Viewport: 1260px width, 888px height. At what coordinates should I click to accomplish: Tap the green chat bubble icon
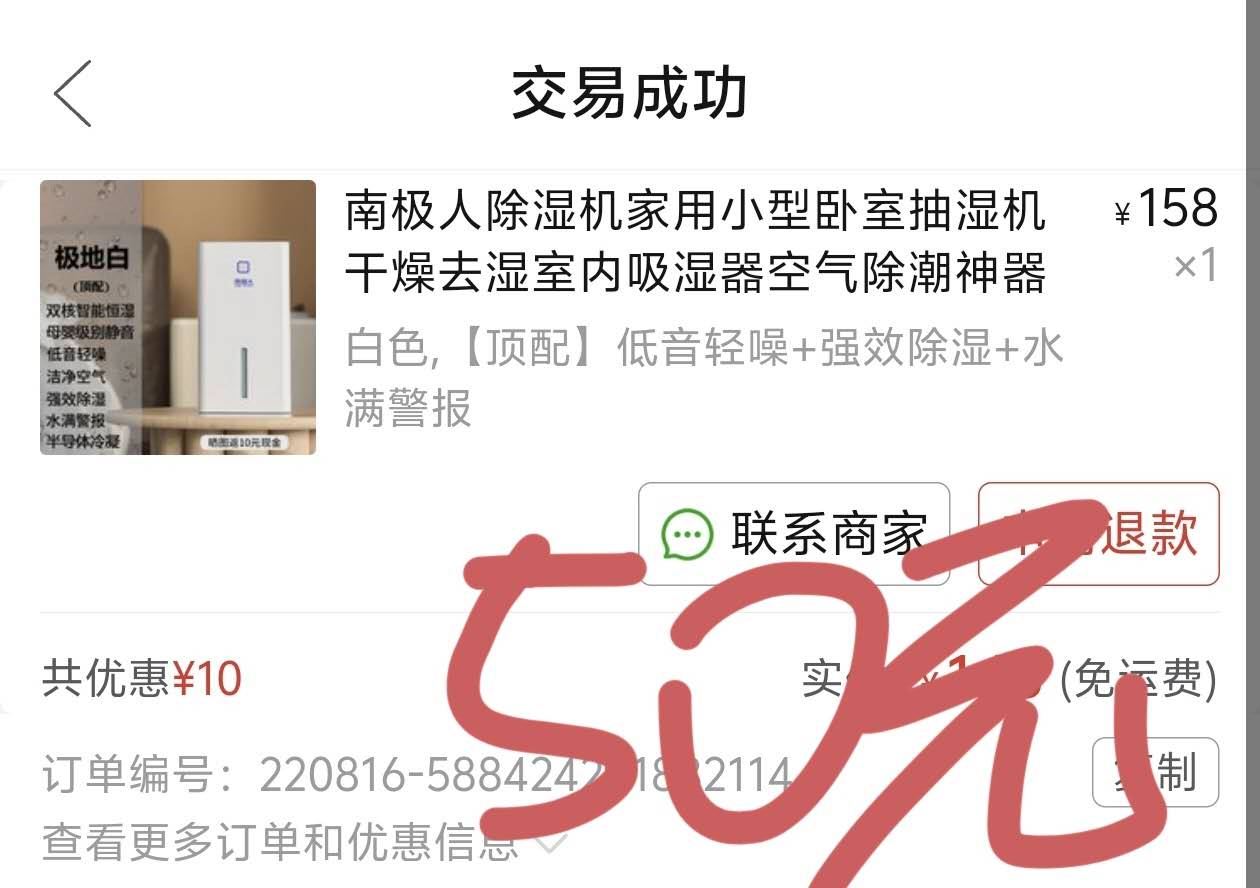coord(687,535)
